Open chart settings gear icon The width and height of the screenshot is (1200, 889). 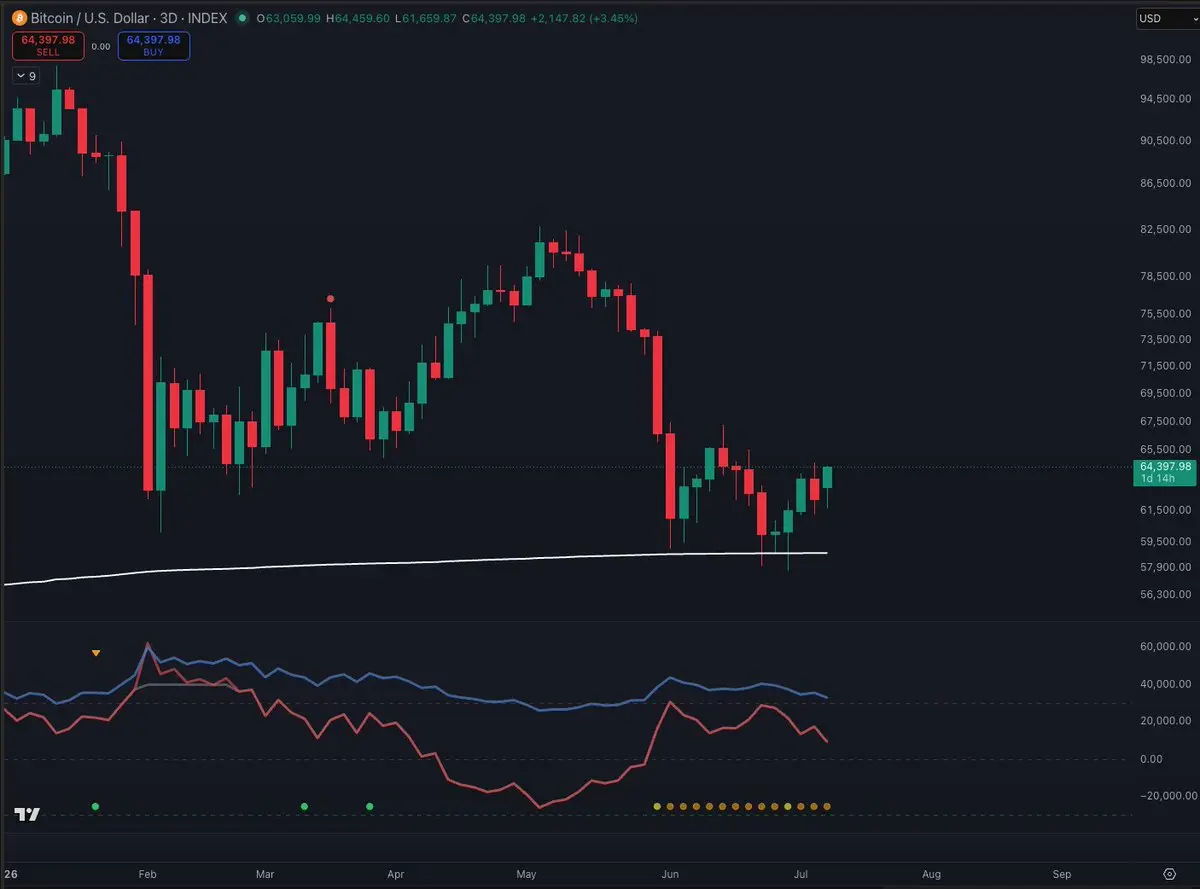click(1168, 873)
